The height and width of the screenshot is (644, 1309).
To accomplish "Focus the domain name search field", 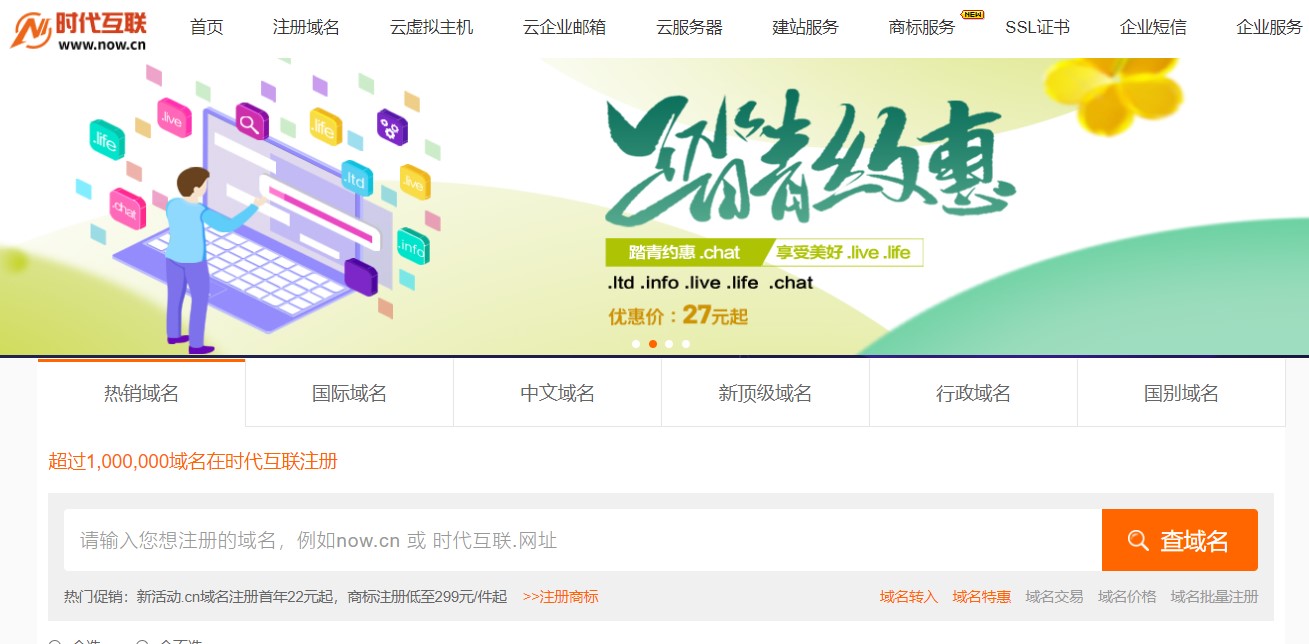I will 583,540.
